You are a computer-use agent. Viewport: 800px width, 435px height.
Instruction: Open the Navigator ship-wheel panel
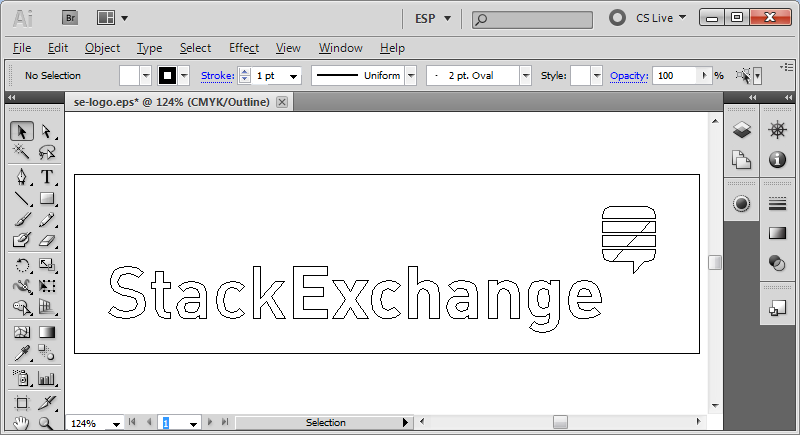click(x=777, y=130)
